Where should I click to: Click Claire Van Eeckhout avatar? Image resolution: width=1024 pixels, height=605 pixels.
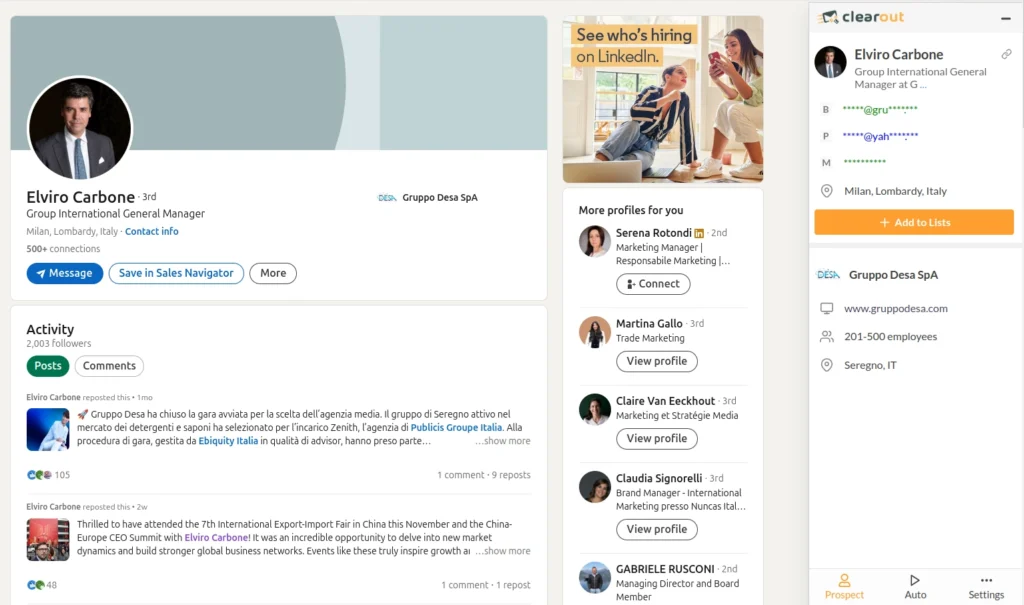click(x=594, y=409)
